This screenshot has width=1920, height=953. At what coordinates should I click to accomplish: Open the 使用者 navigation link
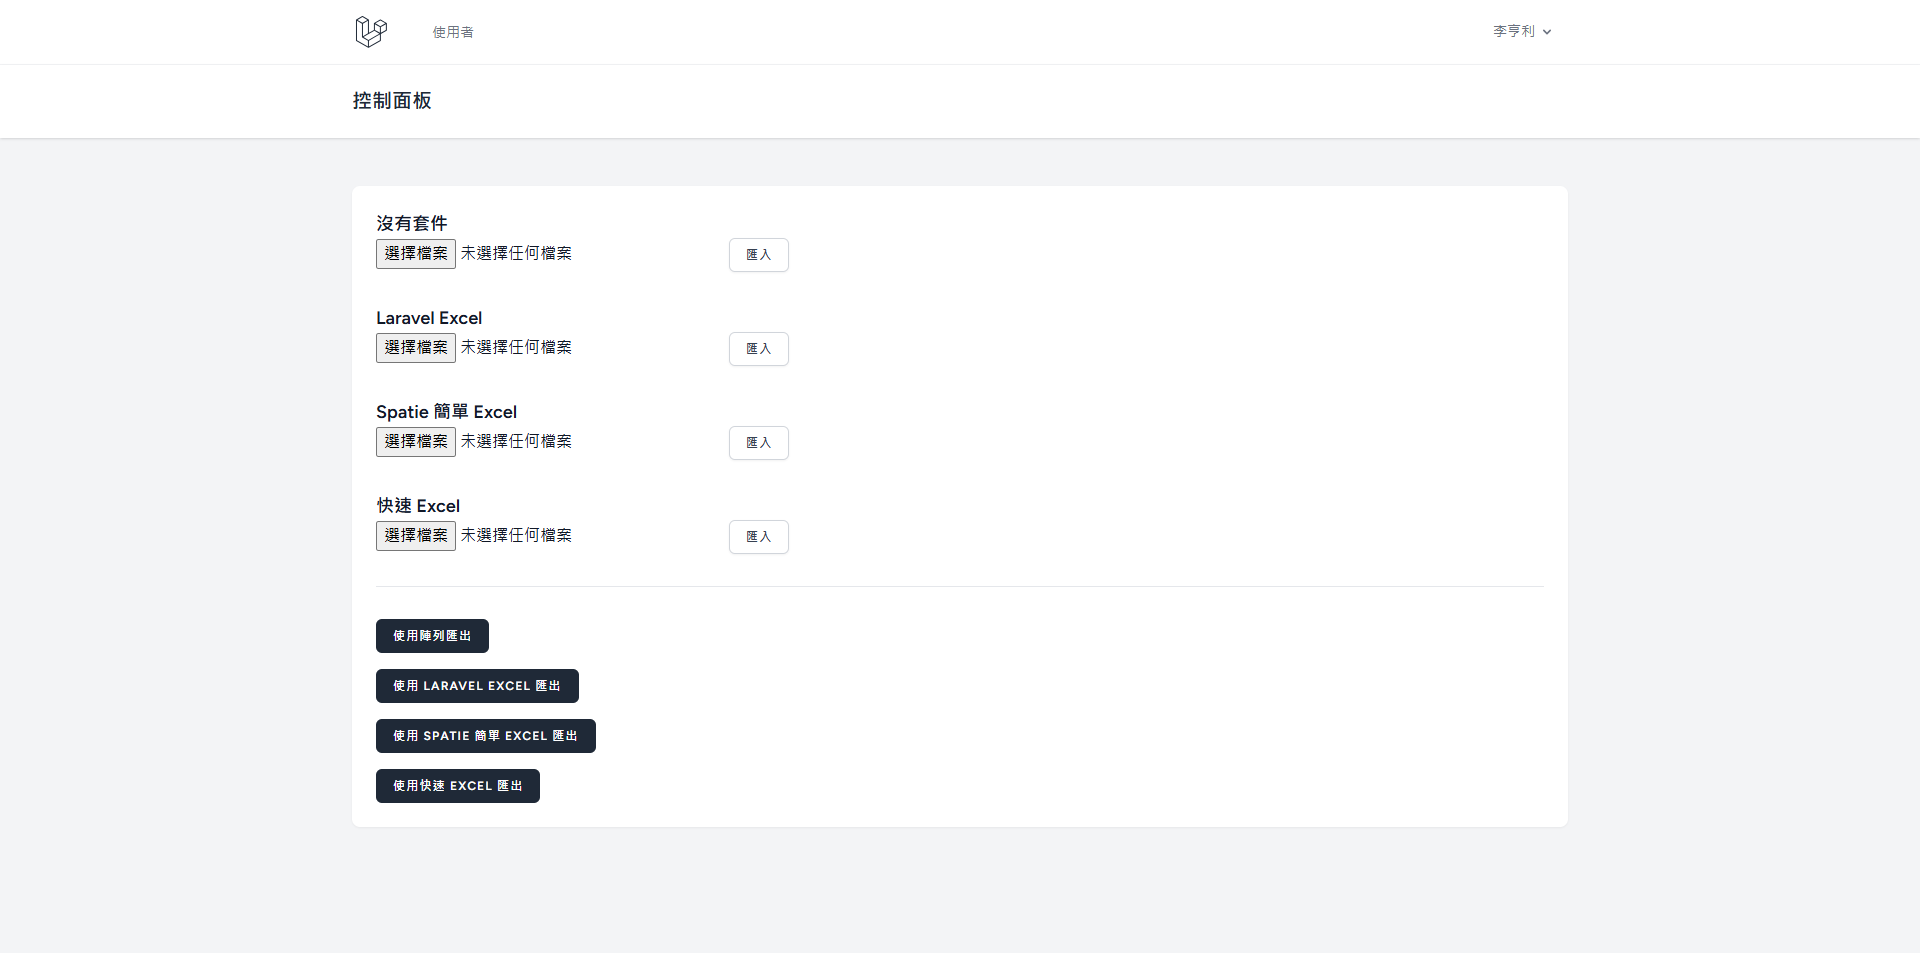click(x=453, y=32)
